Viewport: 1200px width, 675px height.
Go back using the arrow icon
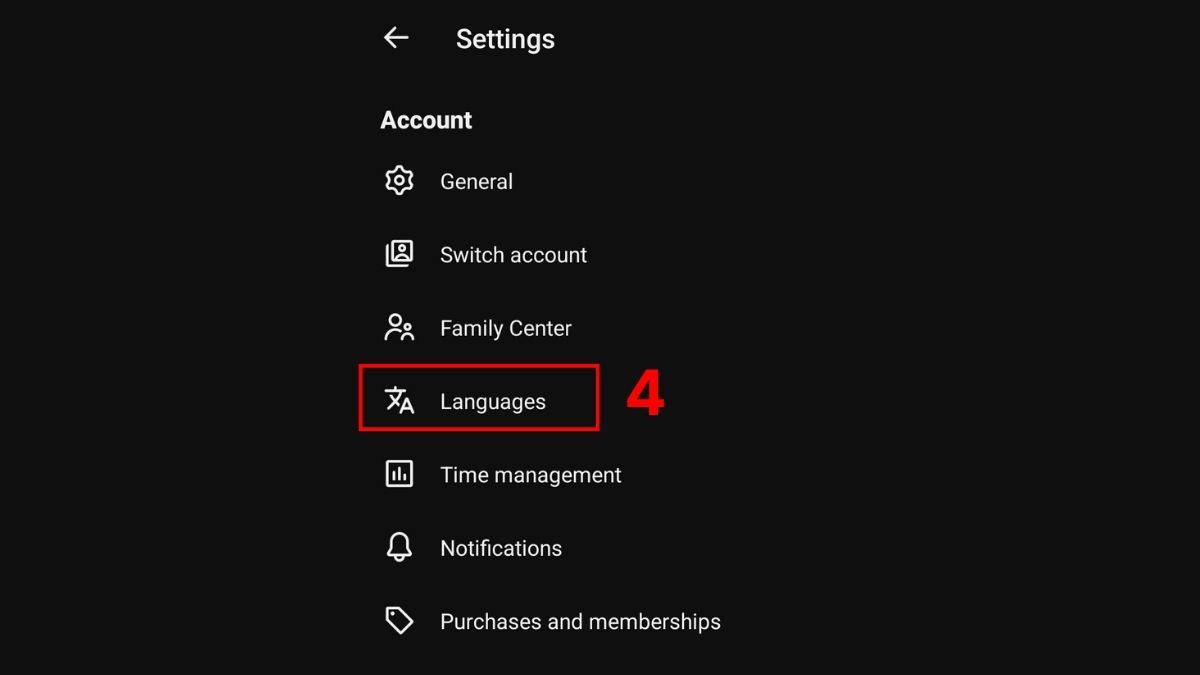[x=396, y=38]
